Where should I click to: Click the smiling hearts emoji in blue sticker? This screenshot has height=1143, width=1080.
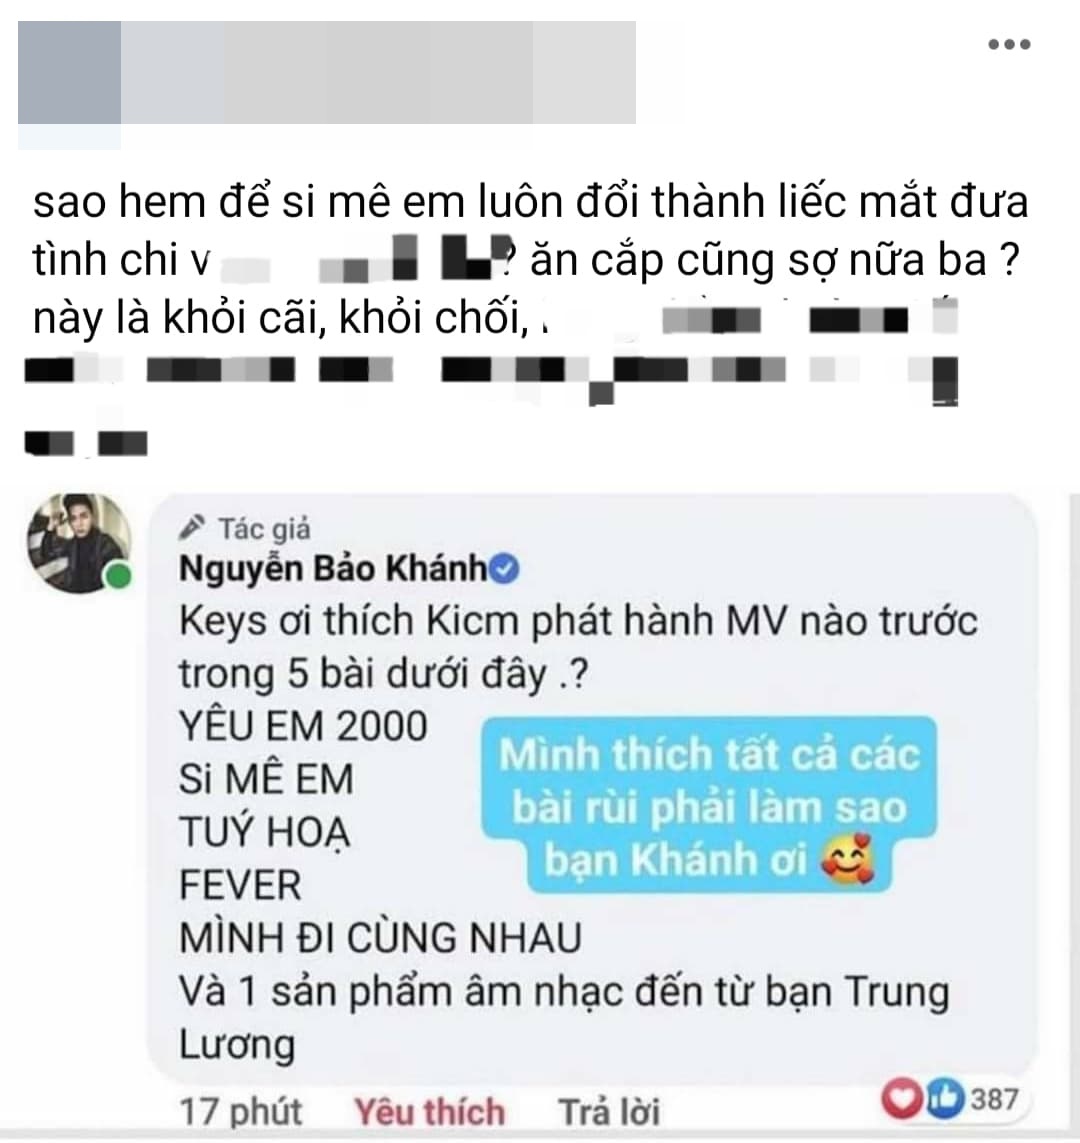848,859
